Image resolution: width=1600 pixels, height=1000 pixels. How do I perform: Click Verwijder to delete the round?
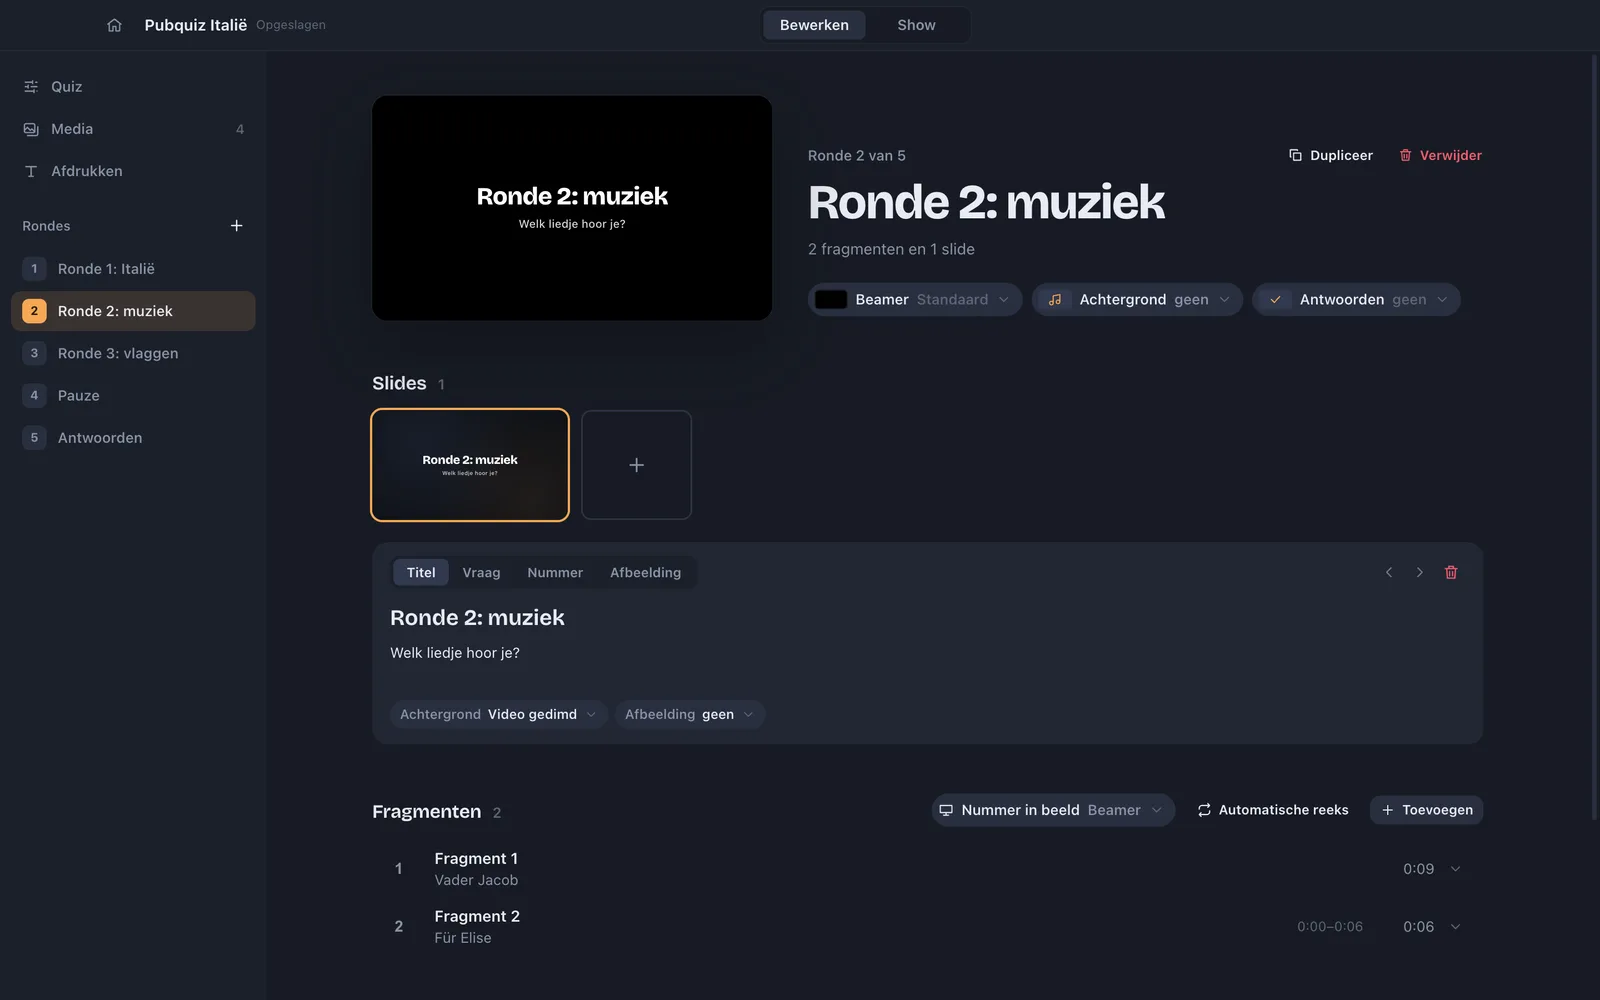point(1440,155)
